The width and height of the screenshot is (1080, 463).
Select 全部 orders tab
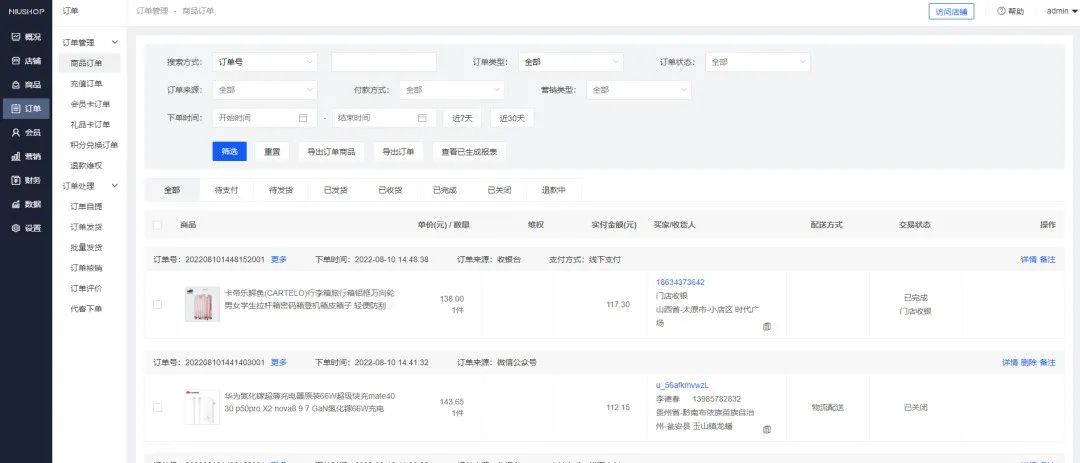click(x=172, y=190)
